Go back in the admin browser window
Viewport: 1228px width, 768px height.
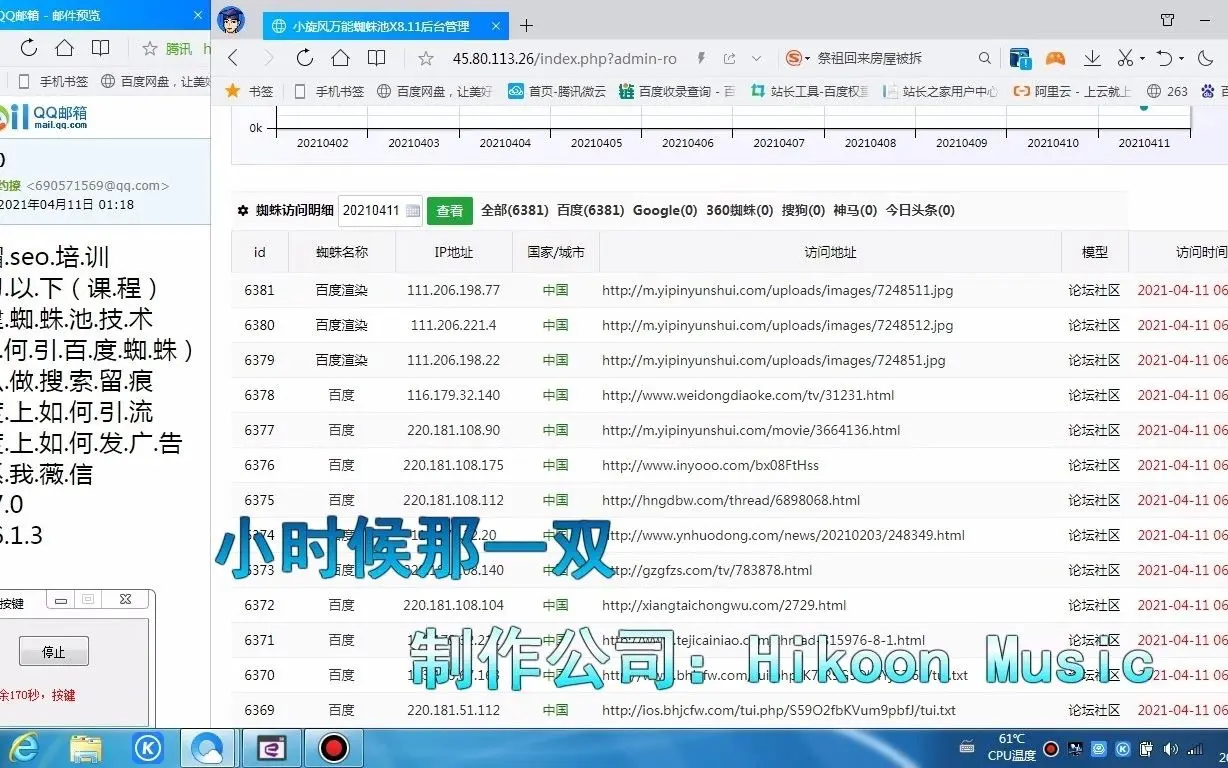click(x=233, y=58)
